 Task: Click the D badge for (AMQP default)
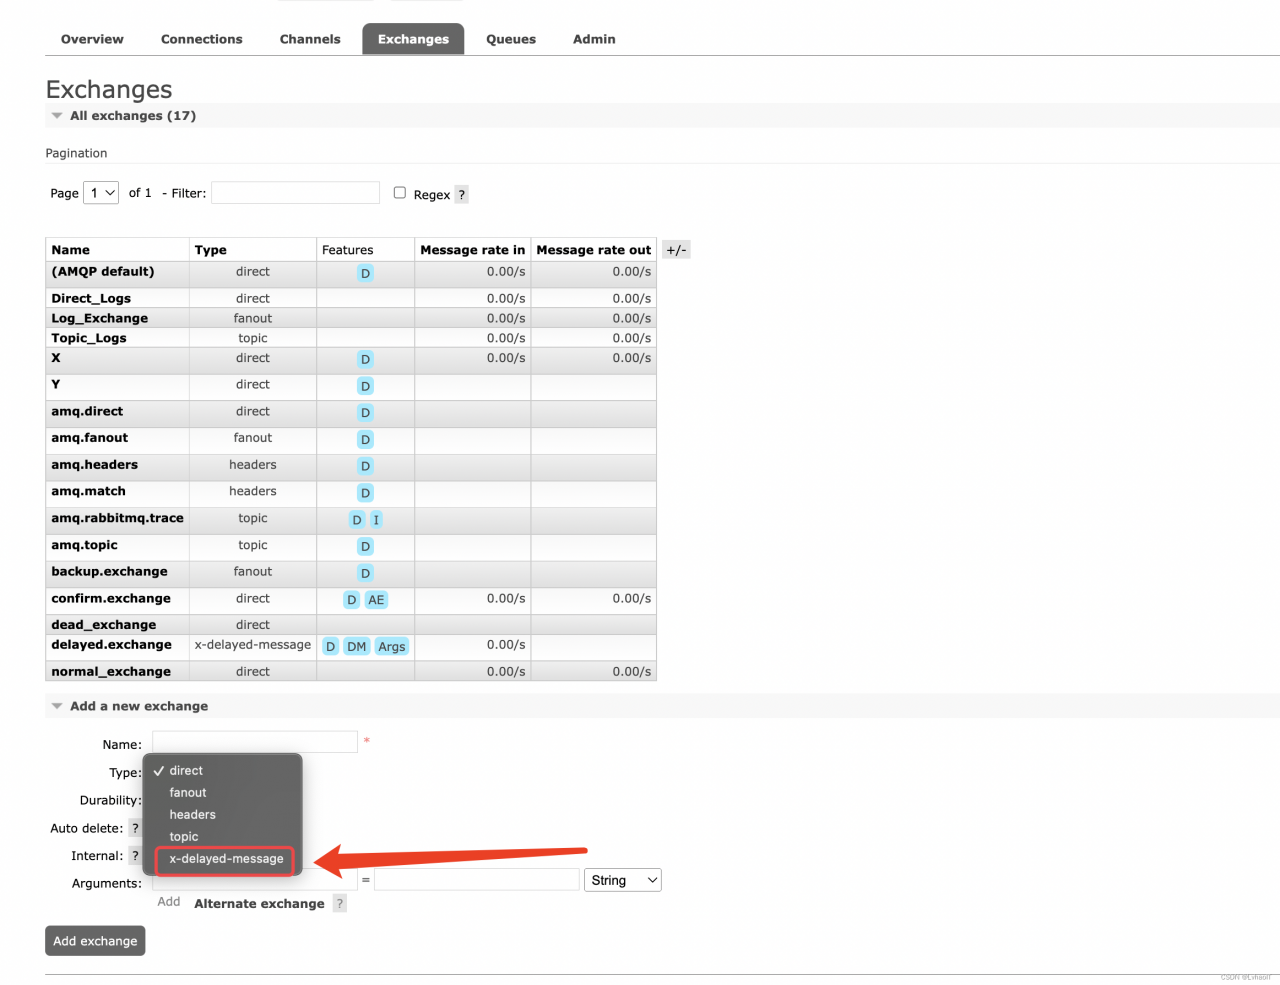[365, 274]
